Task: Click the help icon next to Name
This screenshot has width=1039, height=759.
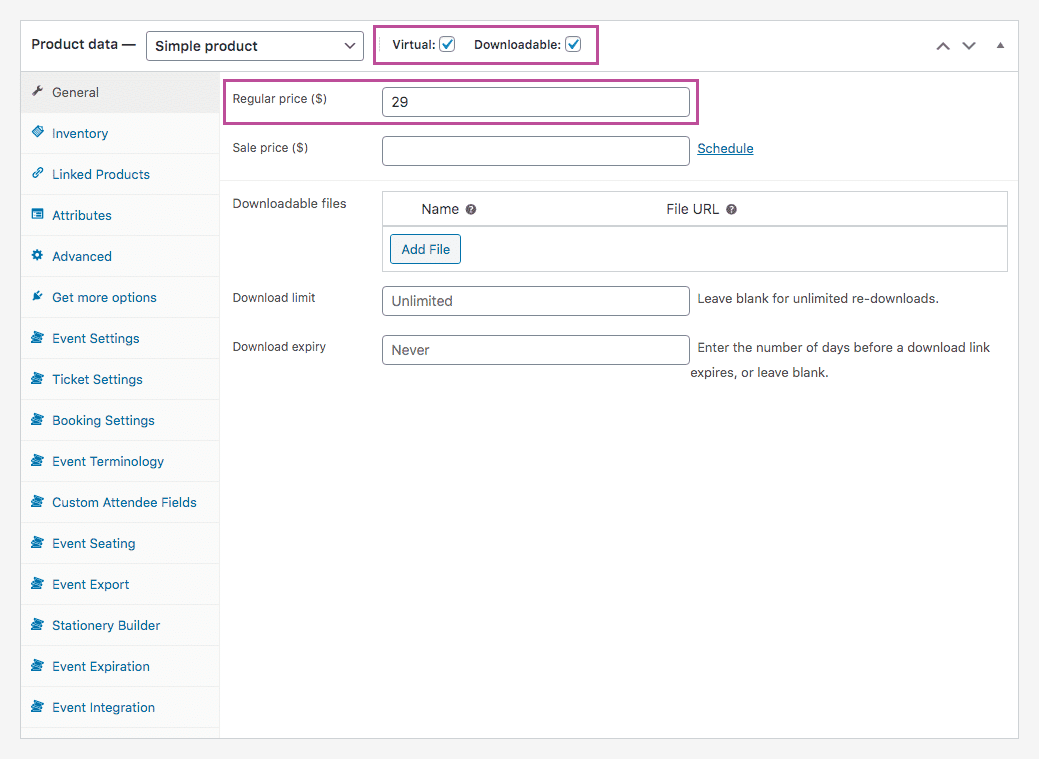Action: (471, 210)
